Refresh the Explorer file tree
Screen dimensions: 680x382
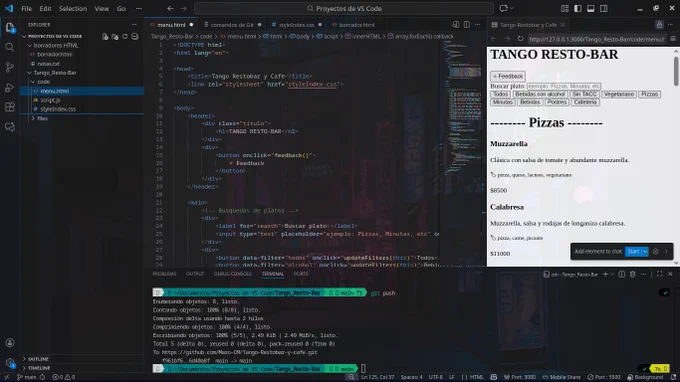125,36
